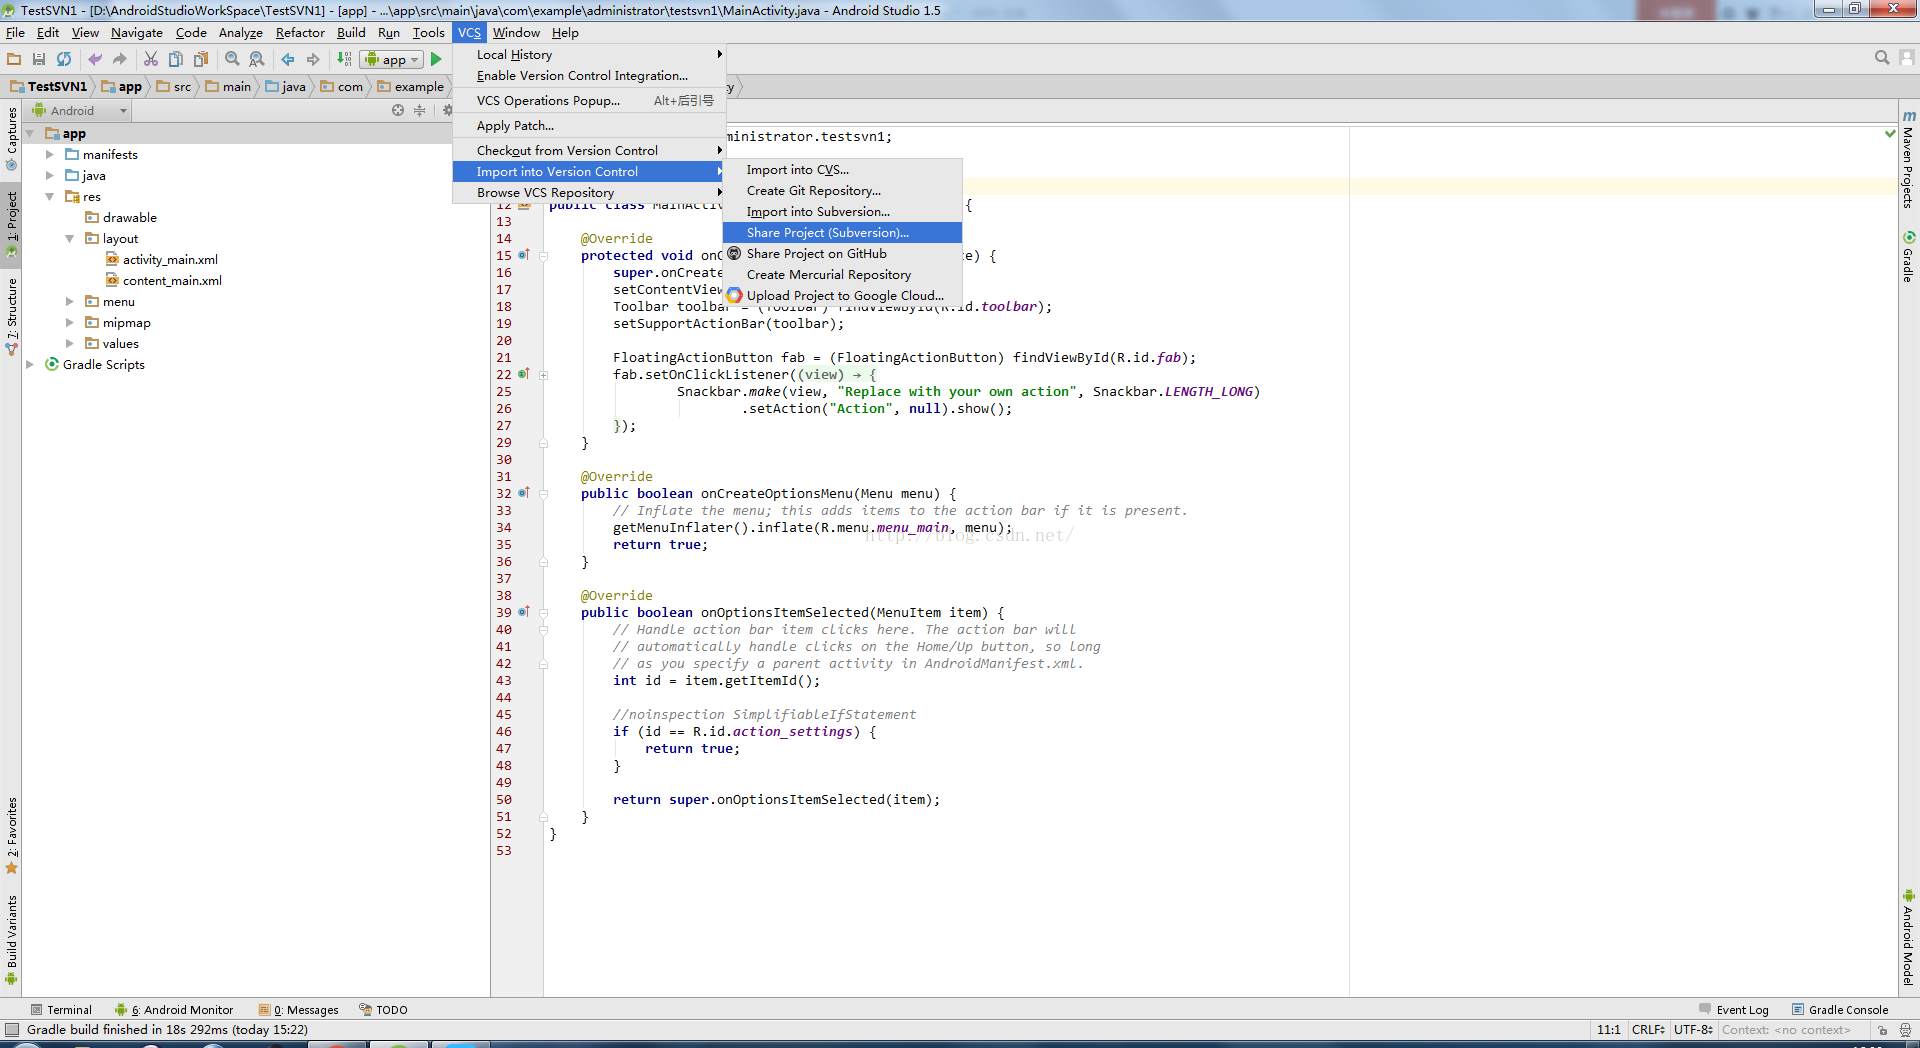Click the Synchronize toolbar icon
Image resolution: width=1920 pixels, height=1048 pixels.
[x=64, y=59]
